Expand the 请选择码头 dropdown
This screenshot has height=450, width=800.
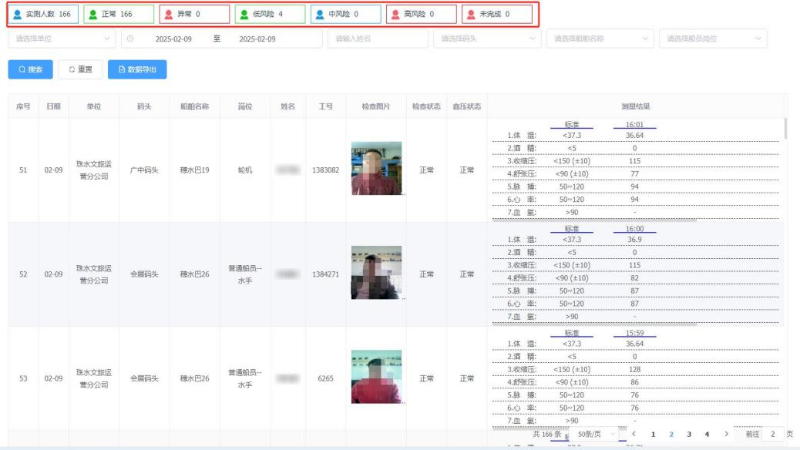[487, 39]
